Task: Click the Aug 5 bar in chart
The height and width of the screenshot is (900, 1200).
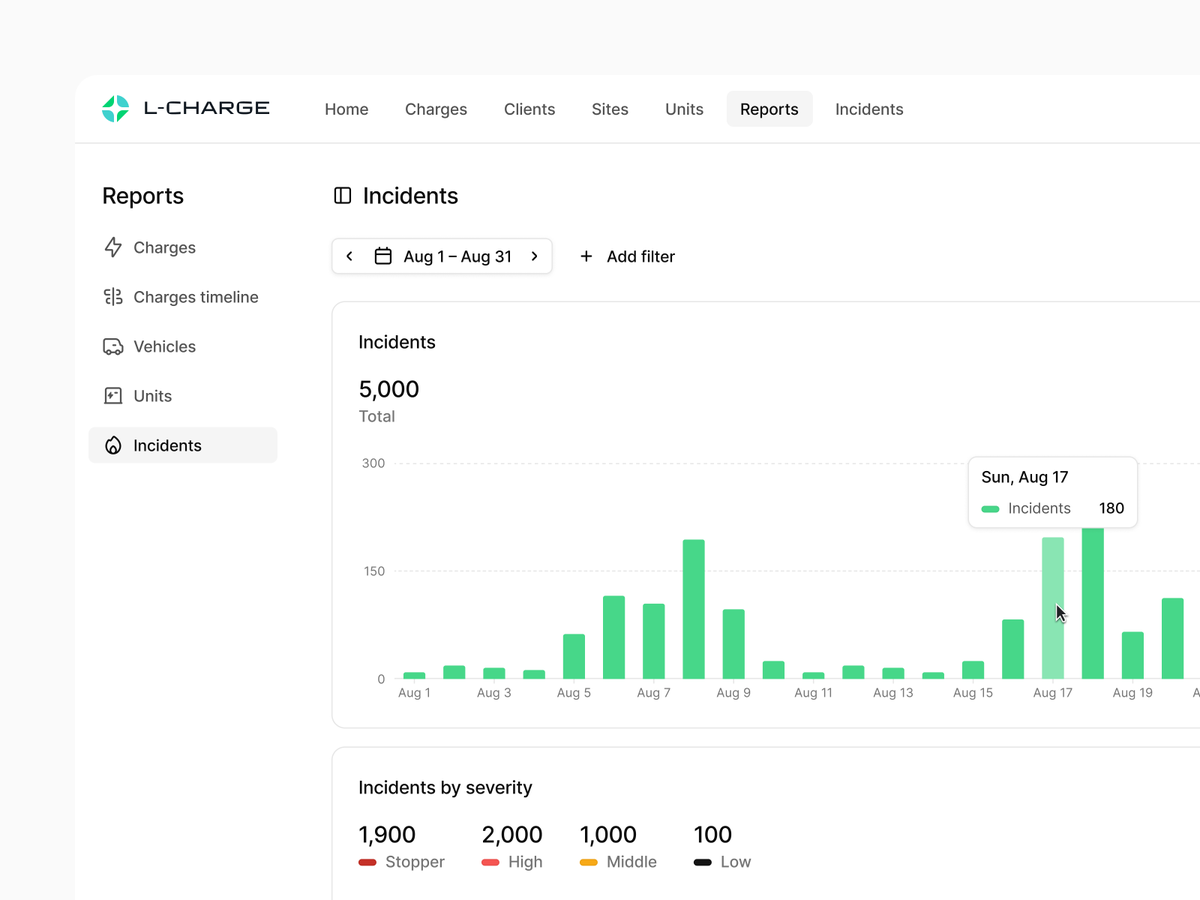Action: coord(574,656)
